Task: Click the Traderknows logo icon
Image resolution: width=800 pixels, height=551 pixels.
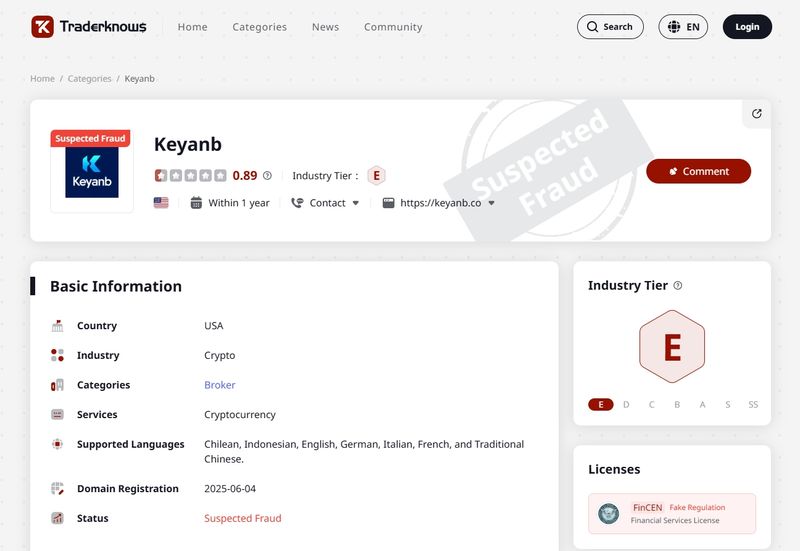Action: pyautogui.click(x=42, y=27)
